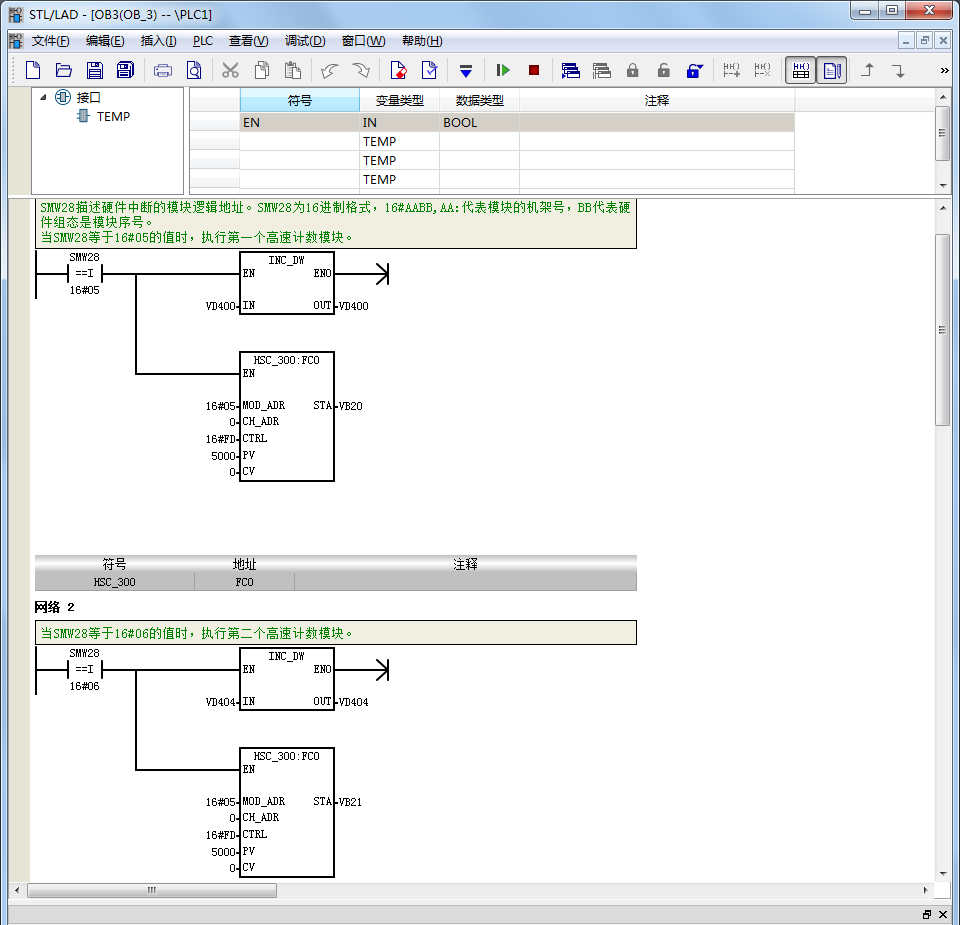960x925 pixels.
Task: Click HSC_300 entry in symbol info table
Action: pos(114,582)
